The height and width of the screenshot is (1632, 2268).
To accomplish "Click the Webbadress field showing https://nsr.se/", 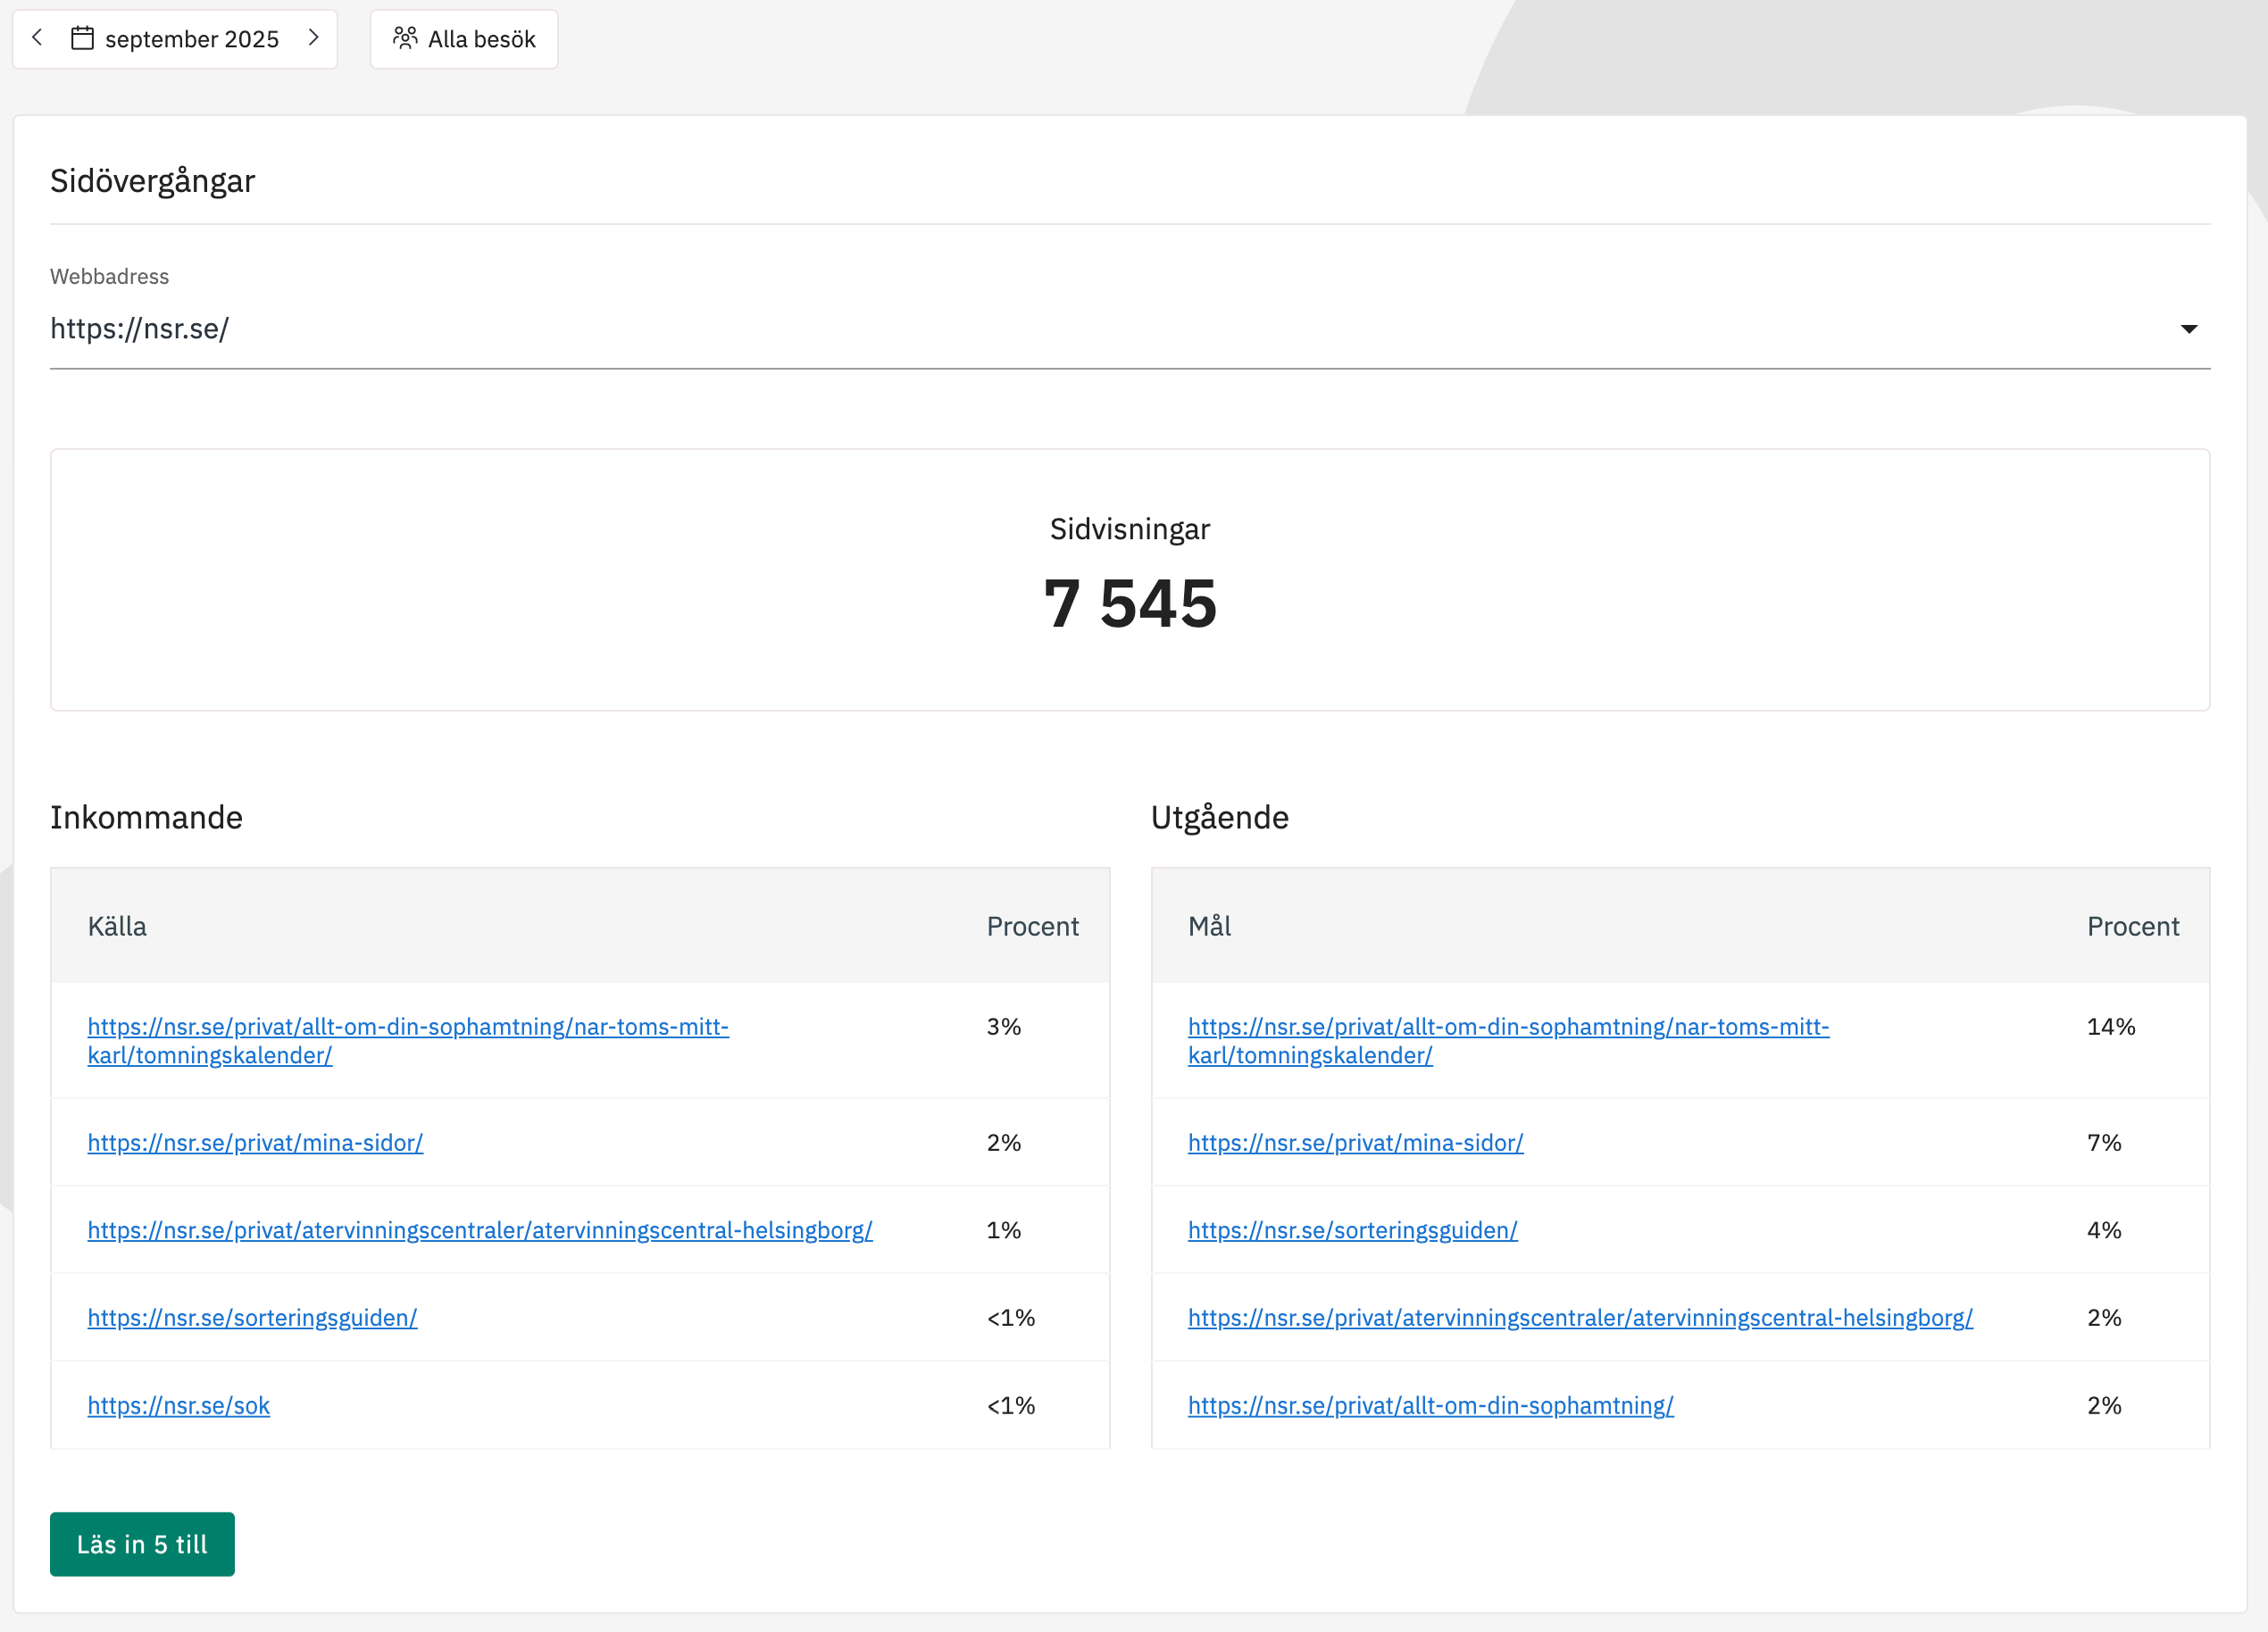I will tap(1100, 329).
